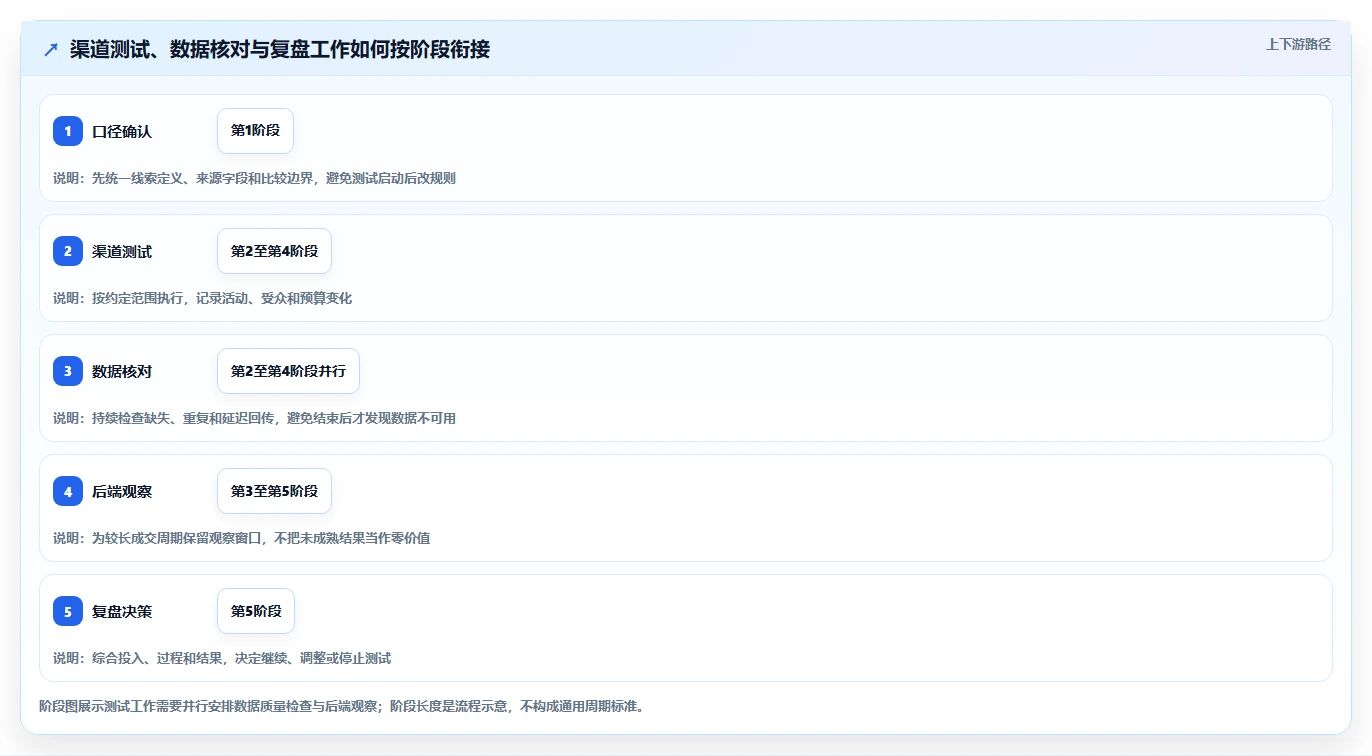Click the 第2至第4阶段 stage chip
This screenshot has height=756, width=1372.
pyautogui.click(x=274, y=251)
